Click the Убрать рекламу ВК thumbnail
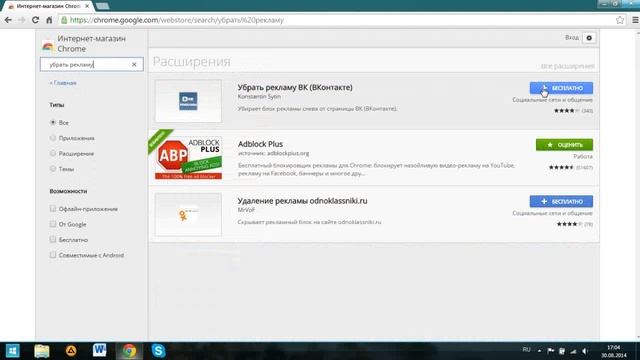The height and width of the screenshot is (360, 640). click(188, 101)
